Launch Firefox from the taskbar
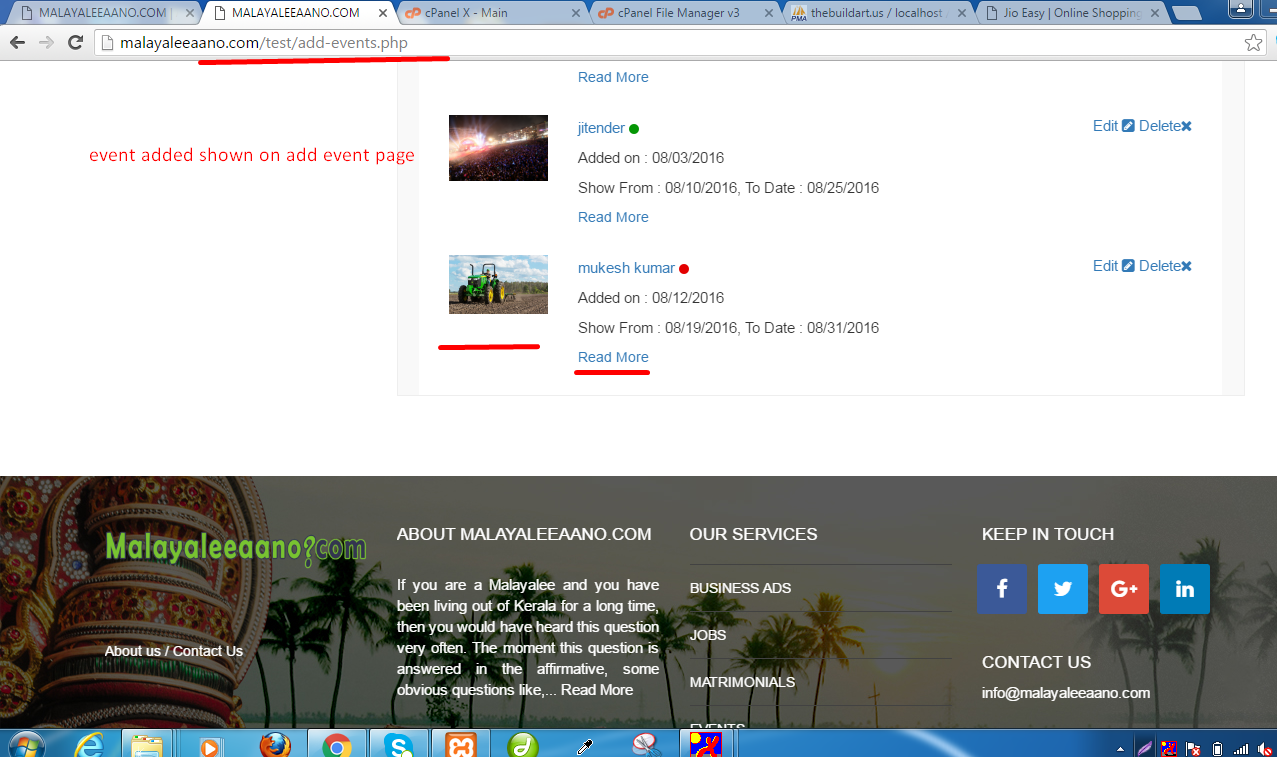Viewport: 1277px width, 757px height. point(274,745)
